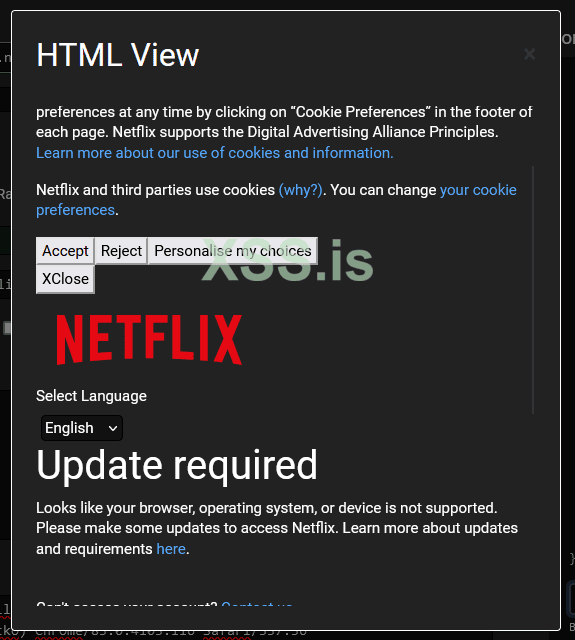The height and width of the screenshot is (640, 575).
Task: Follow the 'your cookie preferences' link
Action: point(276,200)
